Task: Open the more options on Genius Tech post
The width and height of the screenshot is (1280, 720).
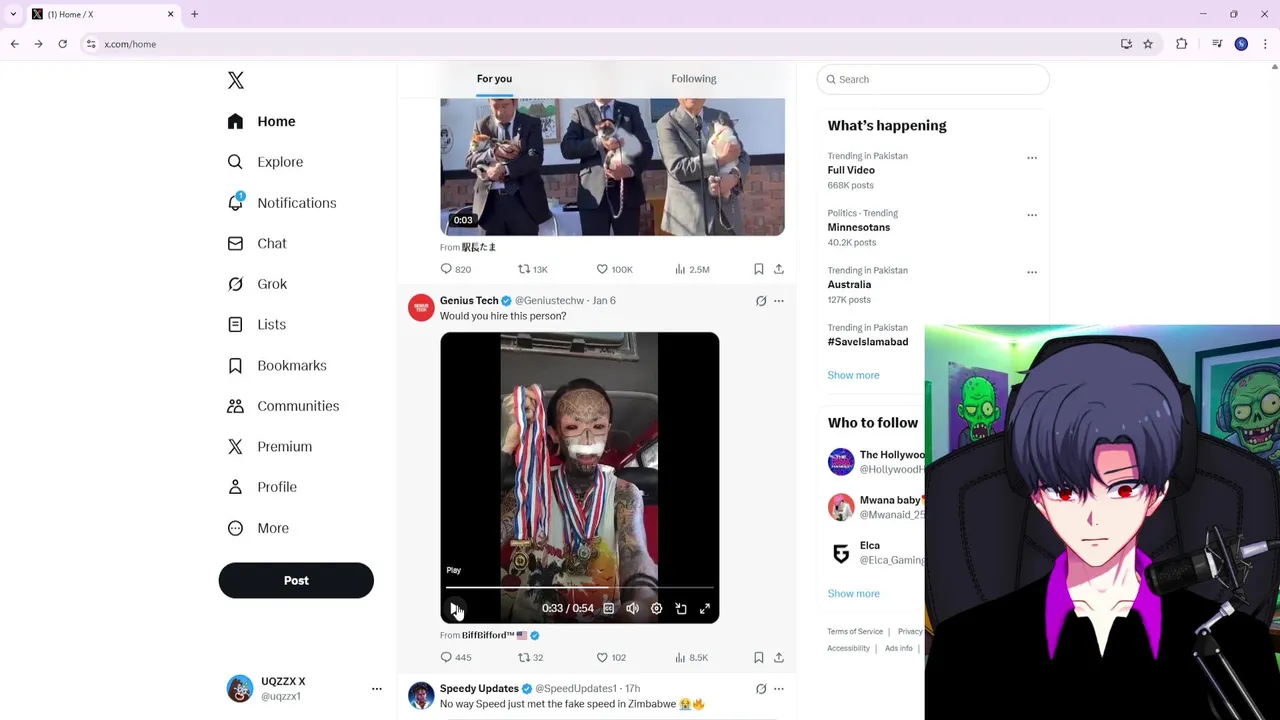Action: pos(779,301)
